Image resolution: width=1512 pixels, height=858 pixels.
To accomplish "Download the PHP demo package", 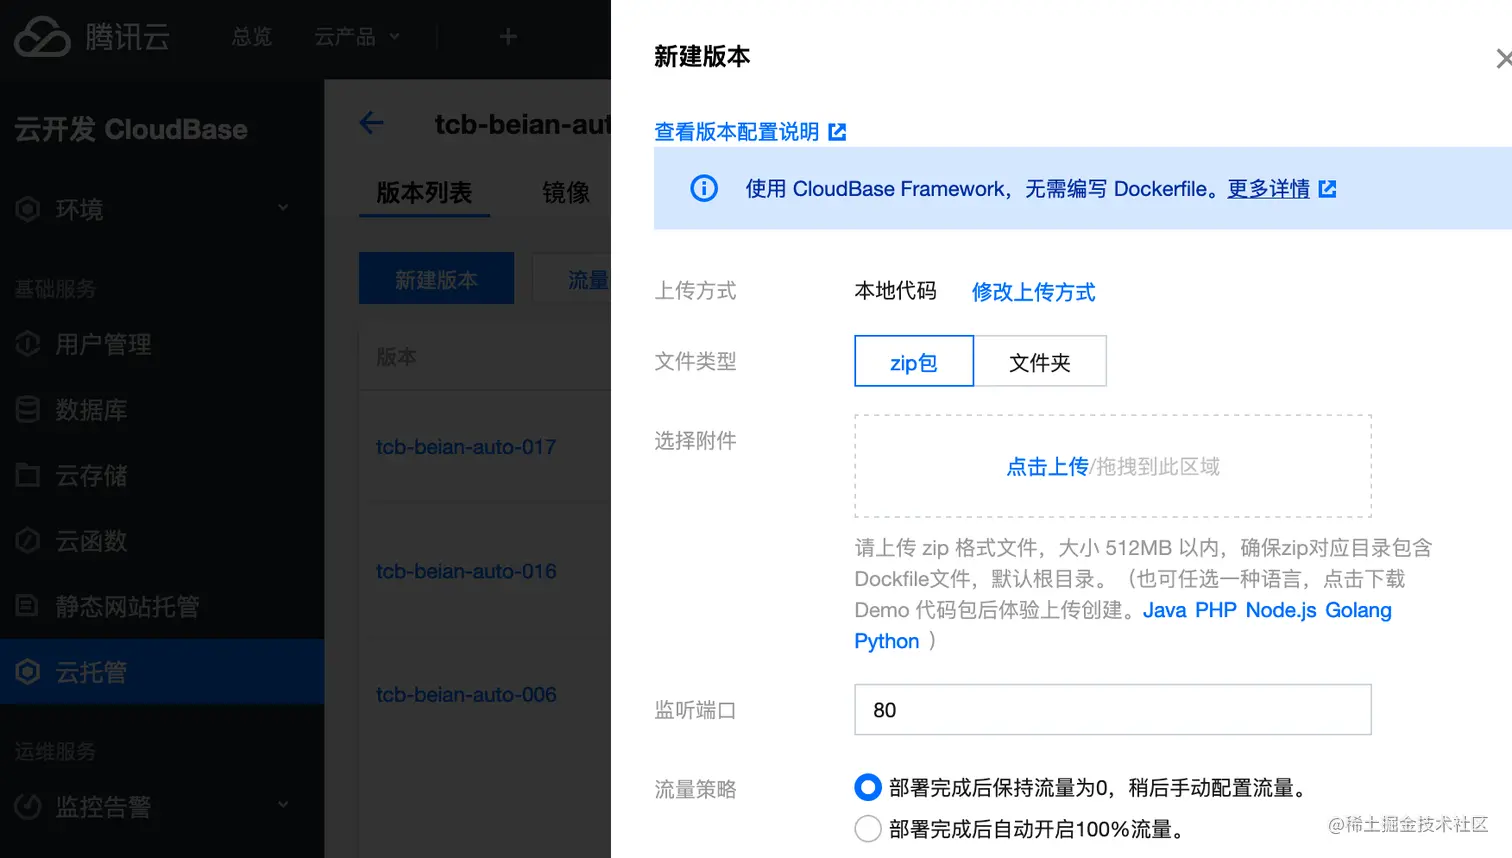I will coord(1215,610).
